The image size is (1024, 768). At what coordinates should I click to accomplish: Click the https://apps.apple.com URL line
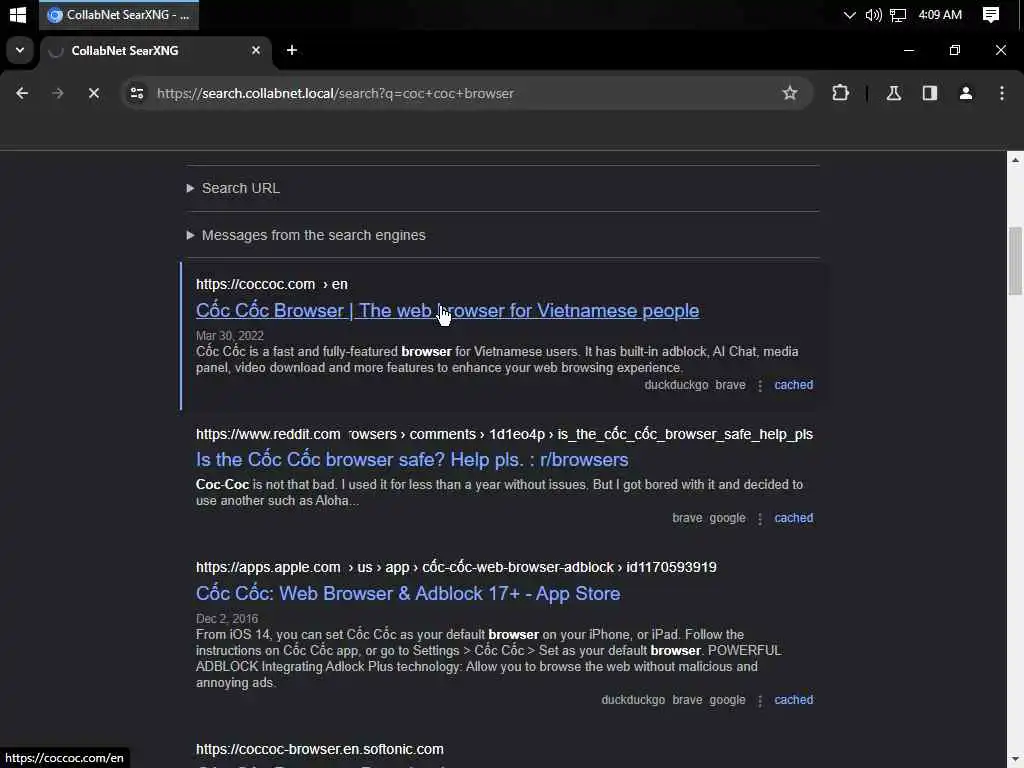456,567
